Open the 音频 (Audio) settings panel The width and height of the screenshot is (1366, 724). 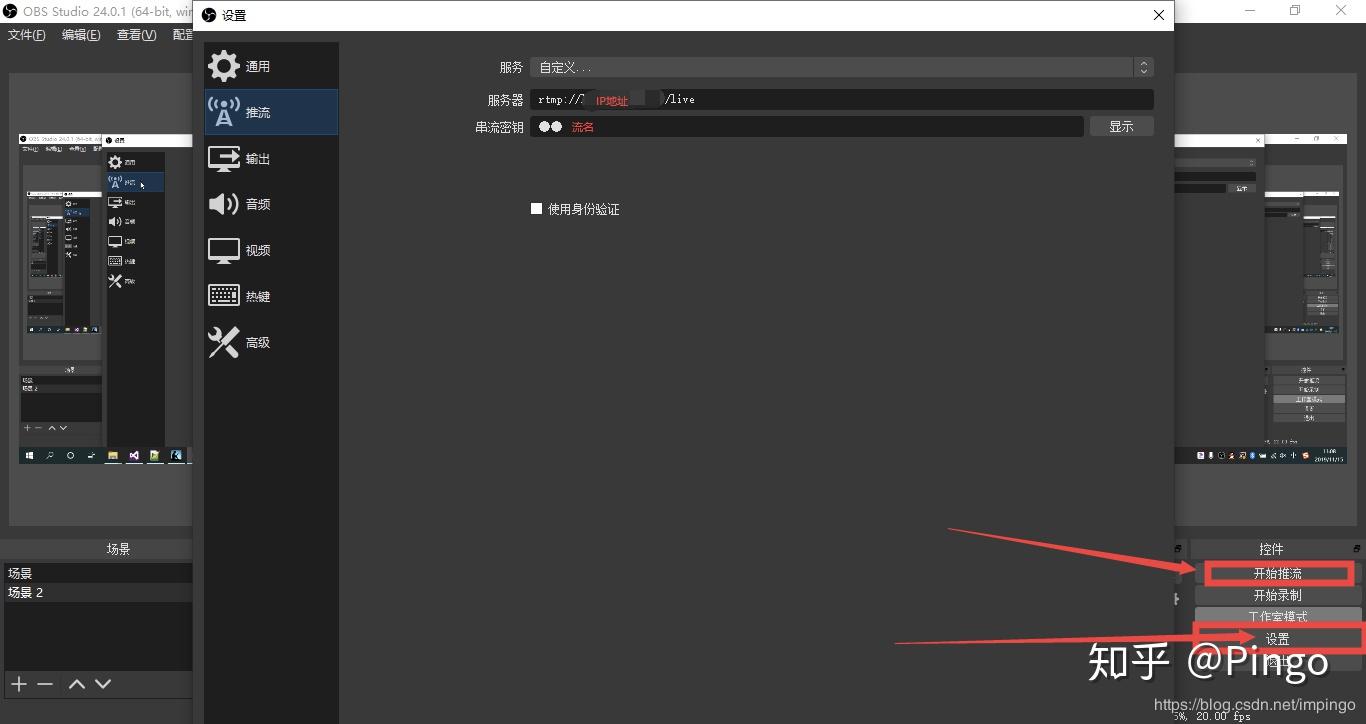click(x=257, y=204)
